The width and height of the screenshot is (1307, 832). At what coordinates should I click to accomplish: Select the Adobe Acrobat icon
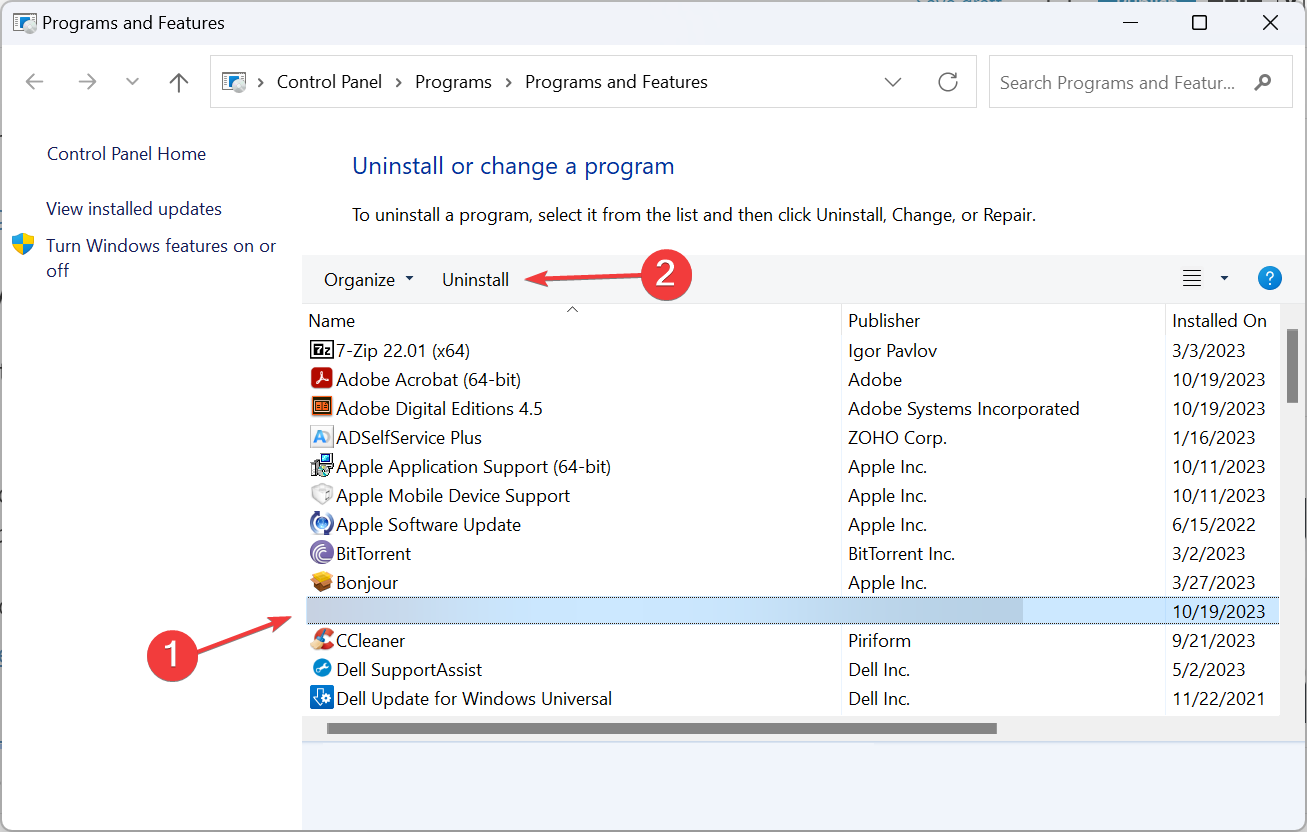tap(321, 379)
